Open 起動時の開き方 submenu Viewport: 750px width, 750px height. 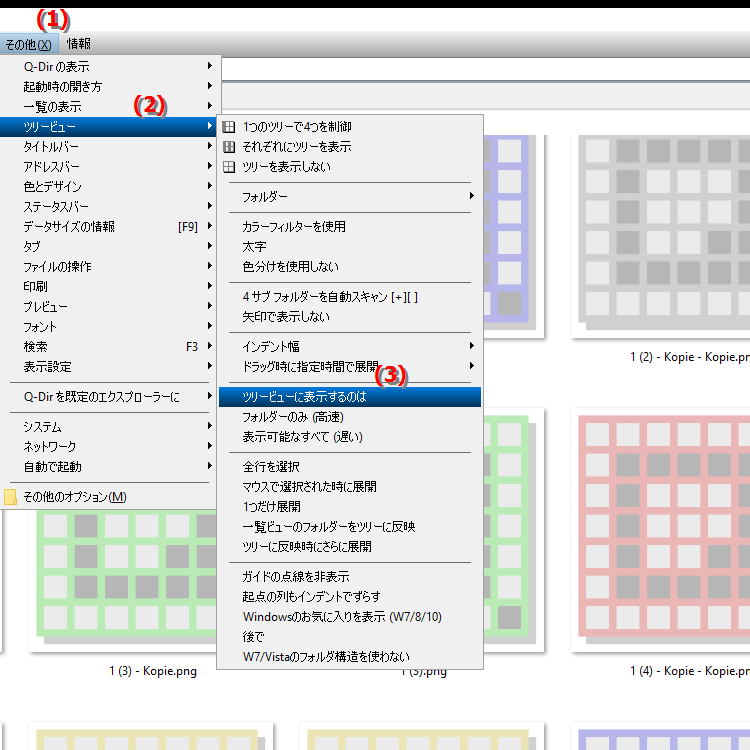tap(108, 87)
